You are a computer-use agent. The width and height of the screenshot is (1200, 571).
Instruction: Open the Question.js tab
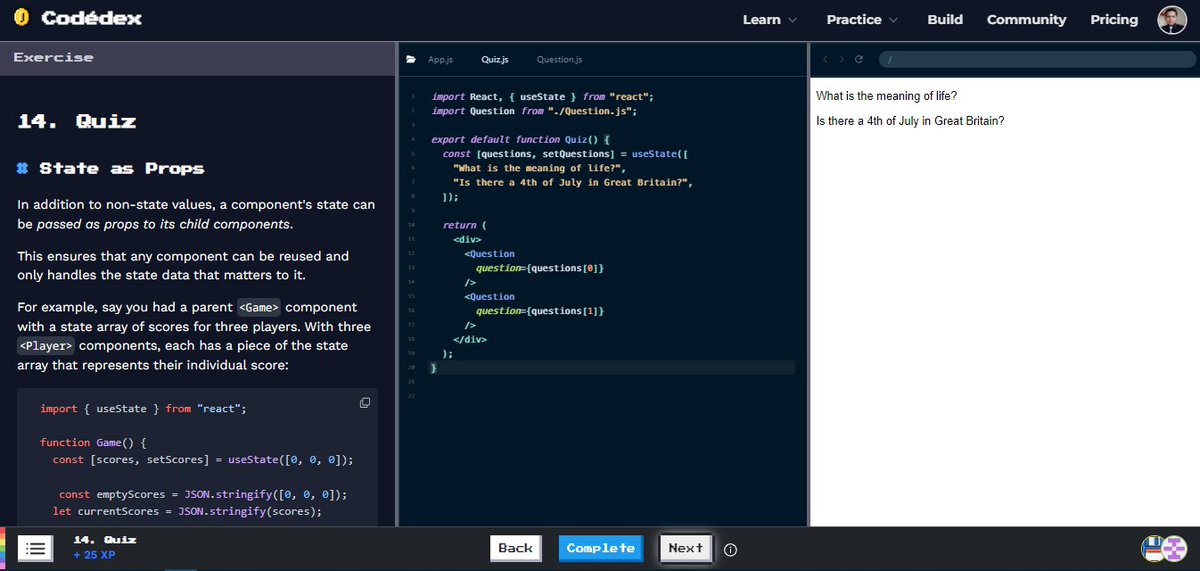click(x=559, y=60)
